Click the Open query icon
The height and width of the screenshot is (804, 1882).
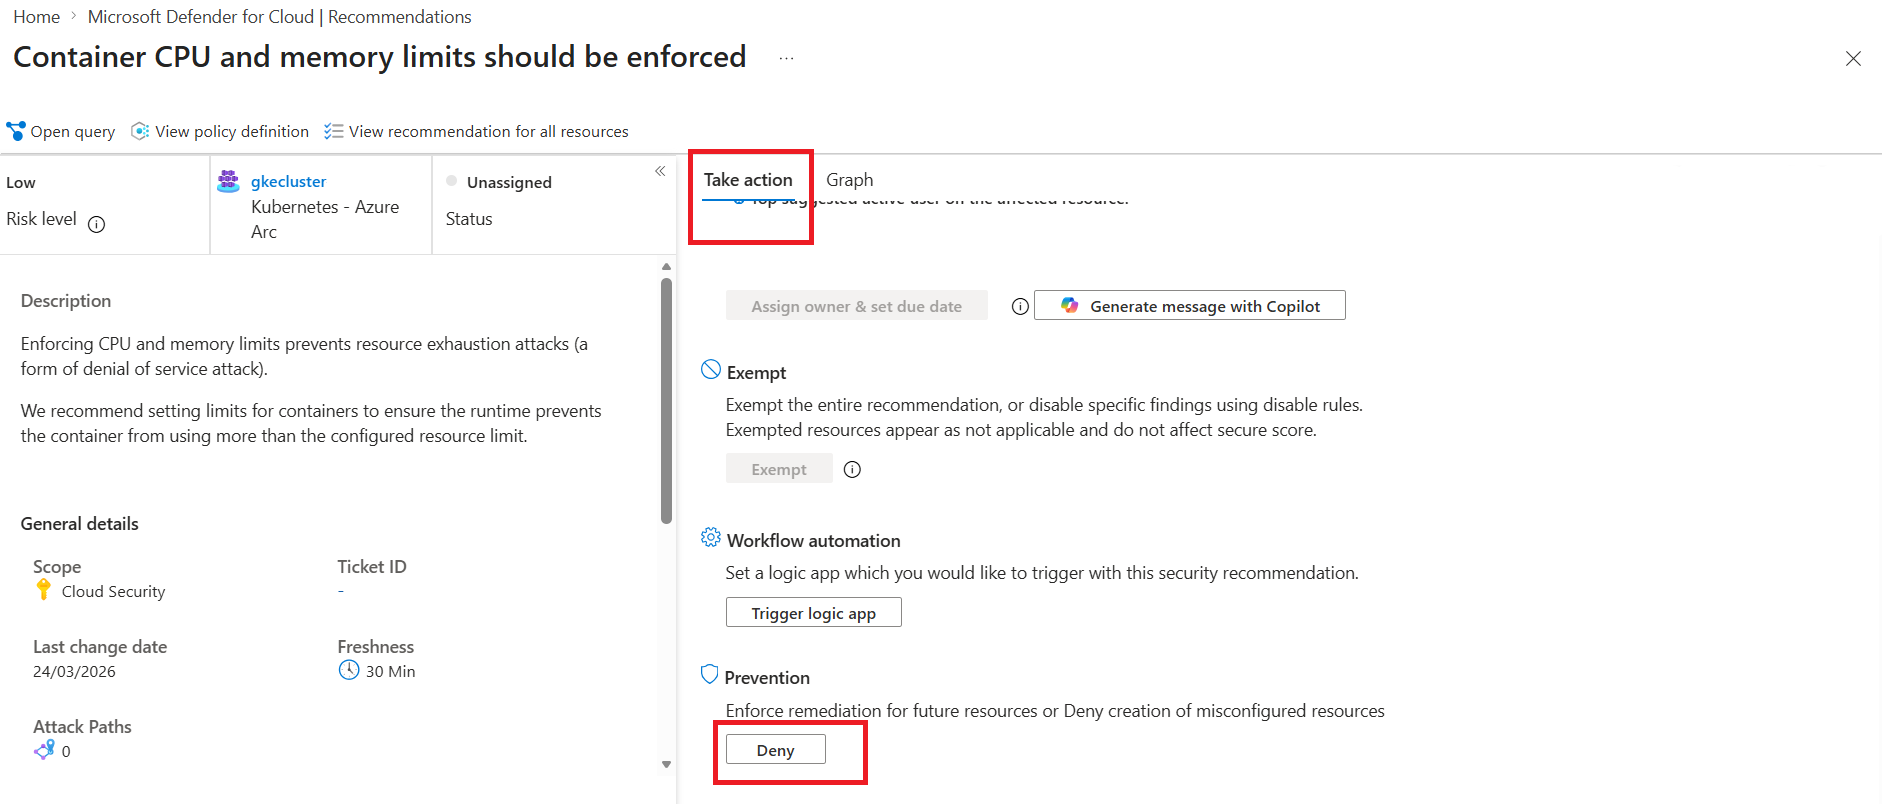click(15, 131)
